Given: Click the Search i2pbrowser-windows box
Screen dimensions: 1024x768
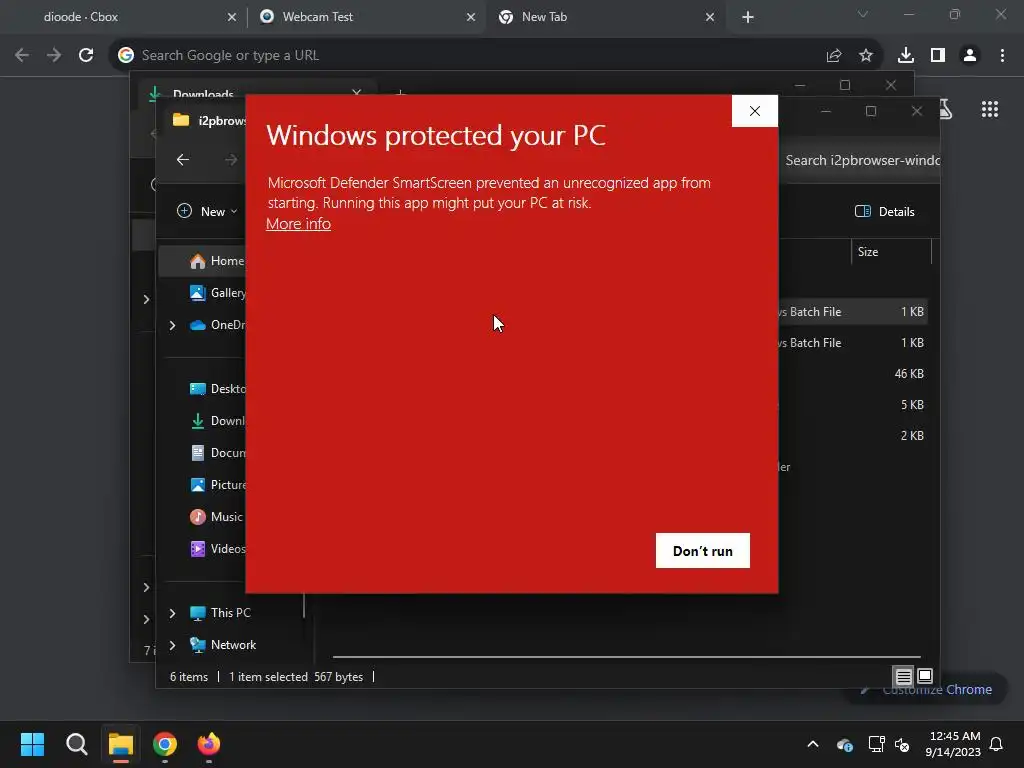Looking at the screenshot, I should pyautogui.click(x=859, y=161).
